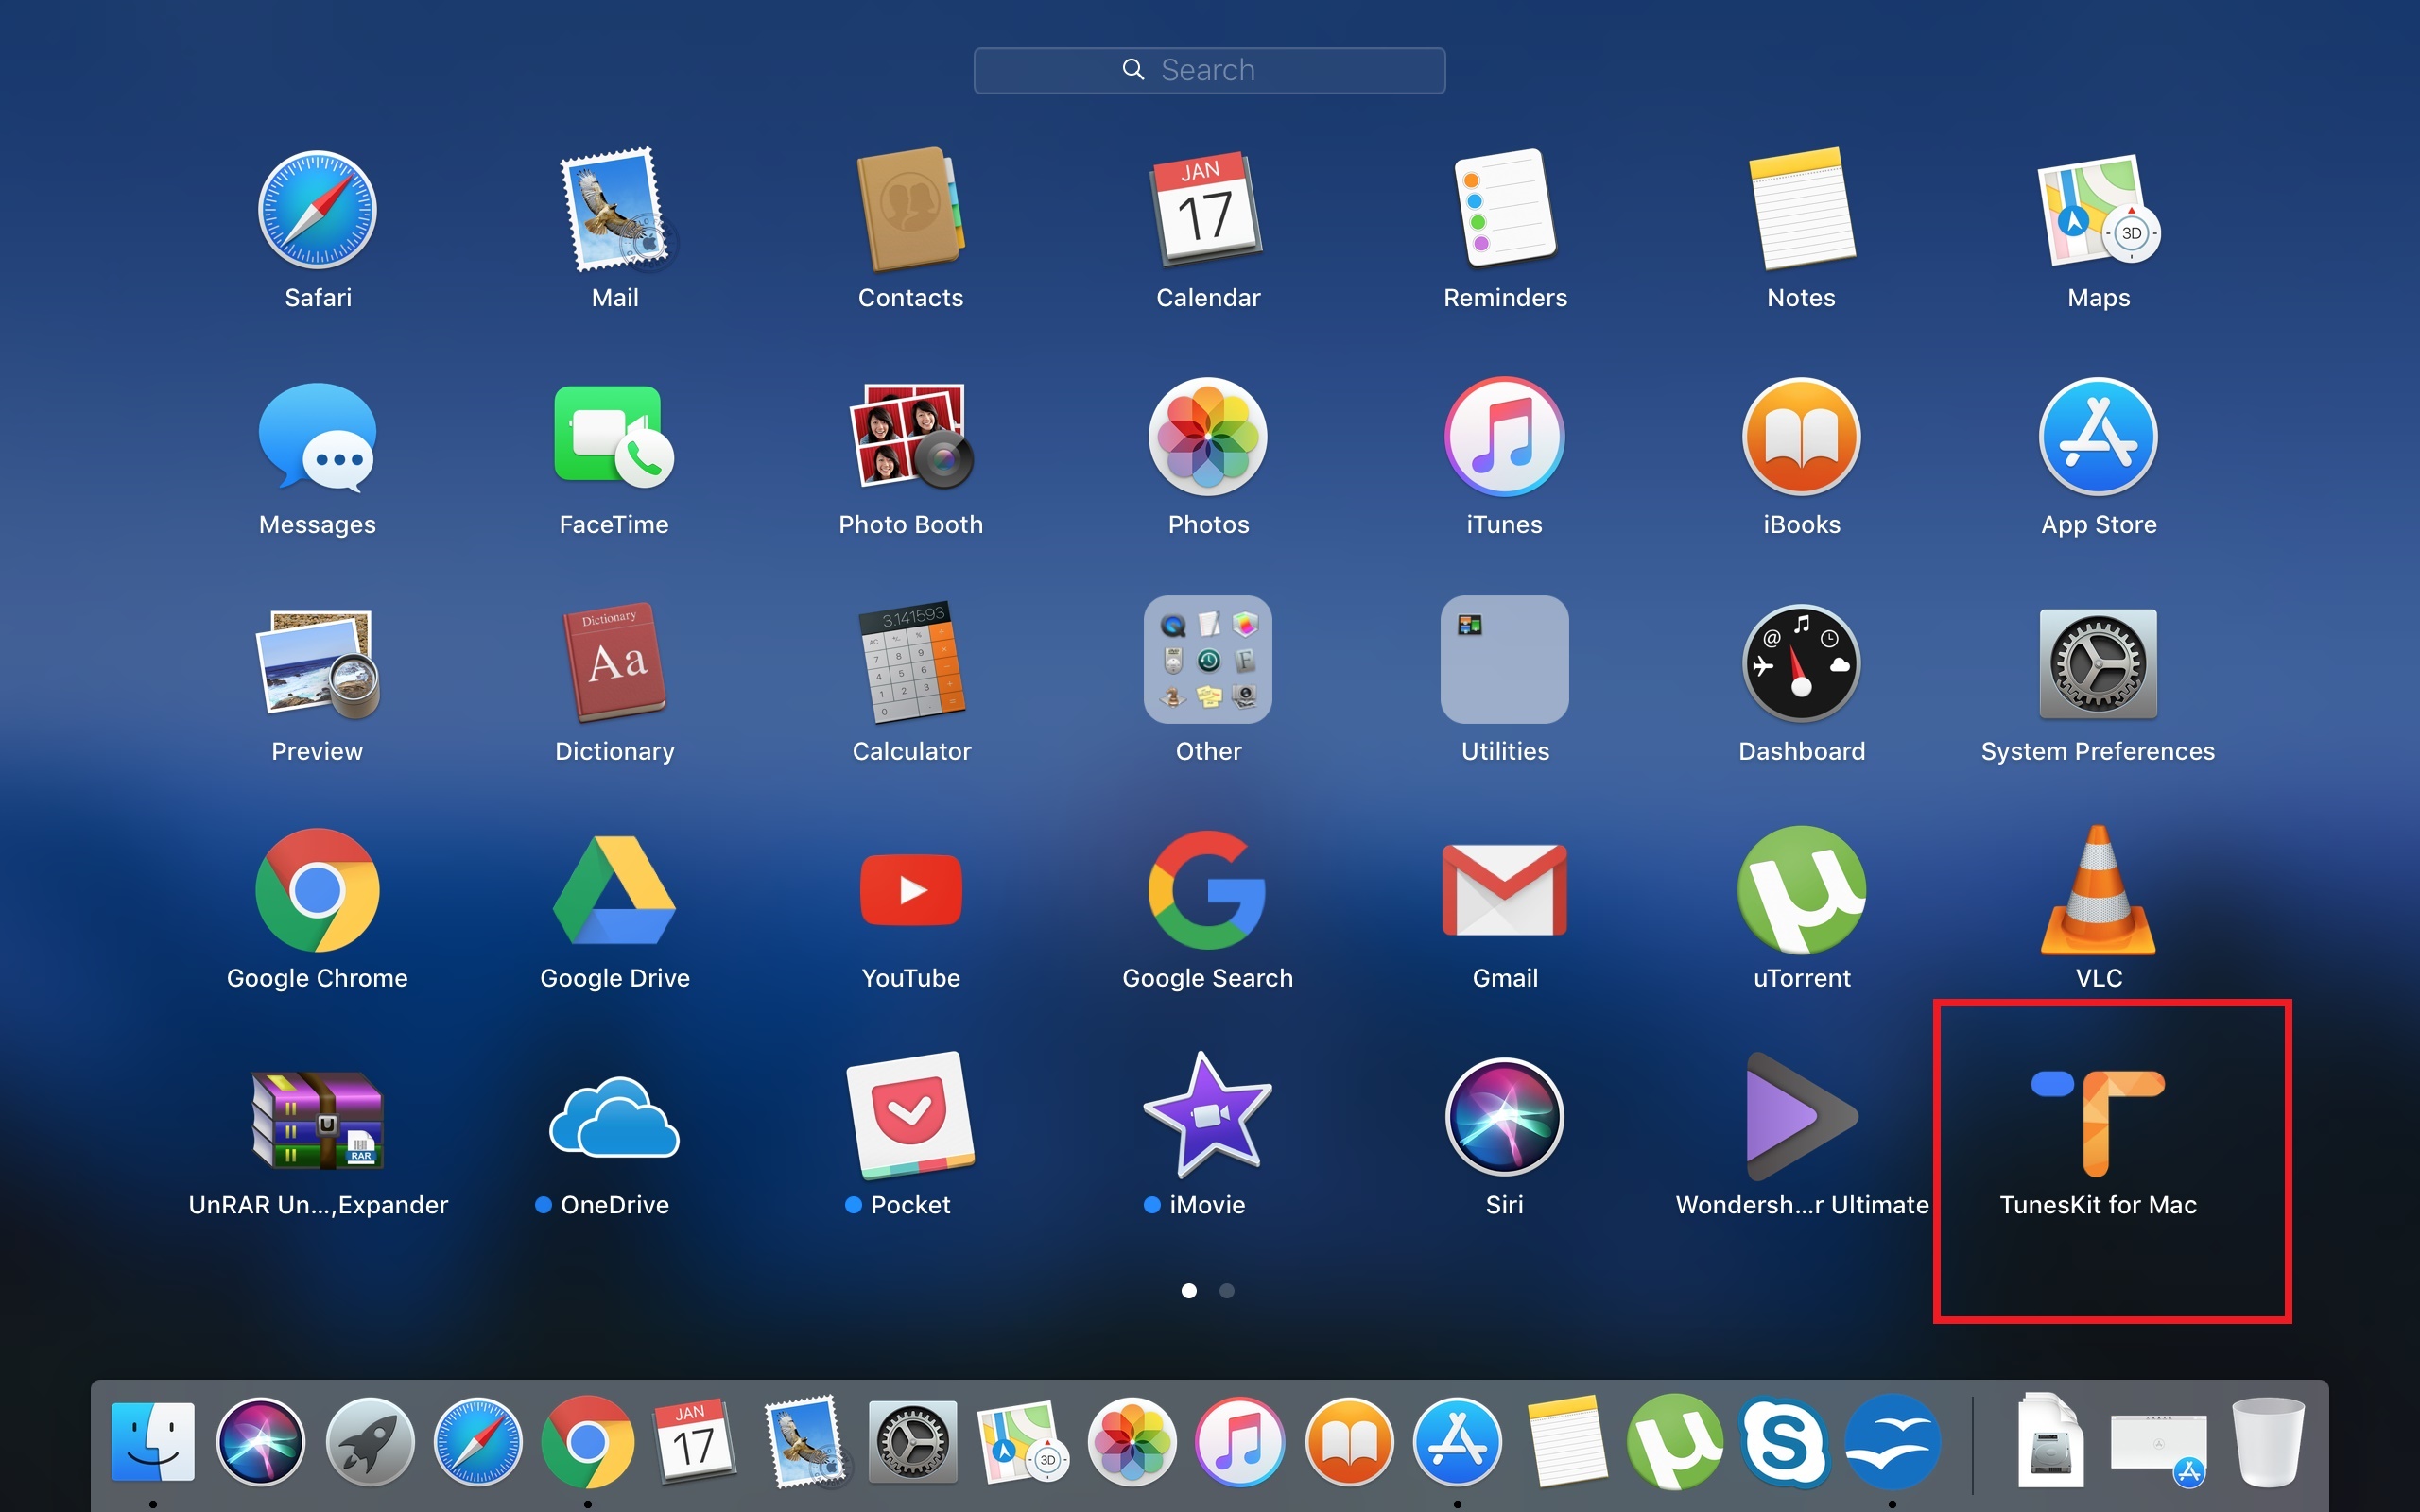The height and width of the screenshot is (1512, 2420).
Task: Open Maps from the Dock
Action: (x=1022, y=1442)
